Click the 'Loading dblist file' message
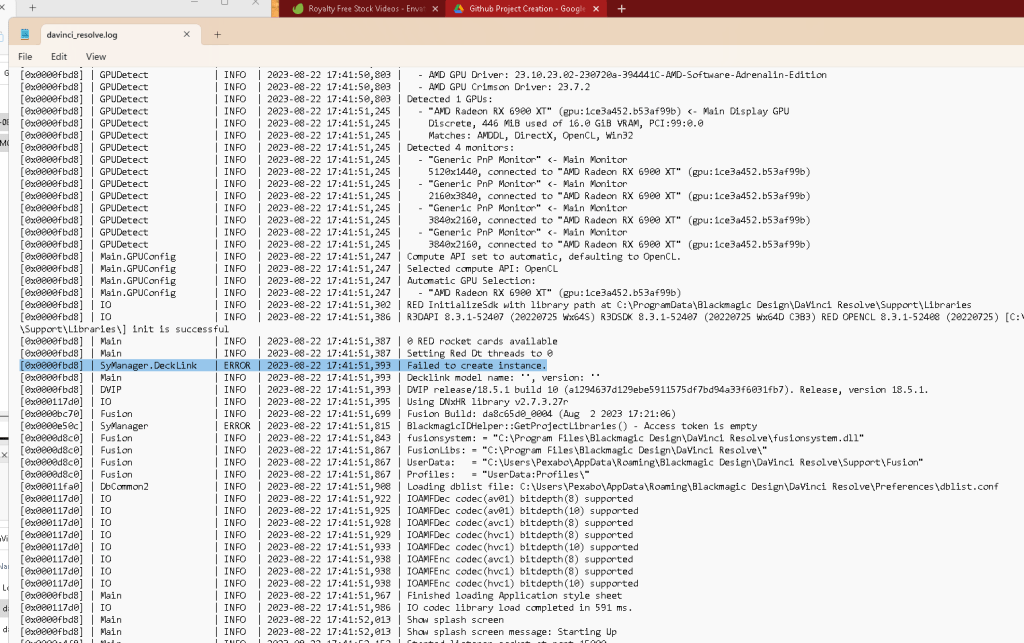Screen dimensions: 1024x643 coord(703,486)
